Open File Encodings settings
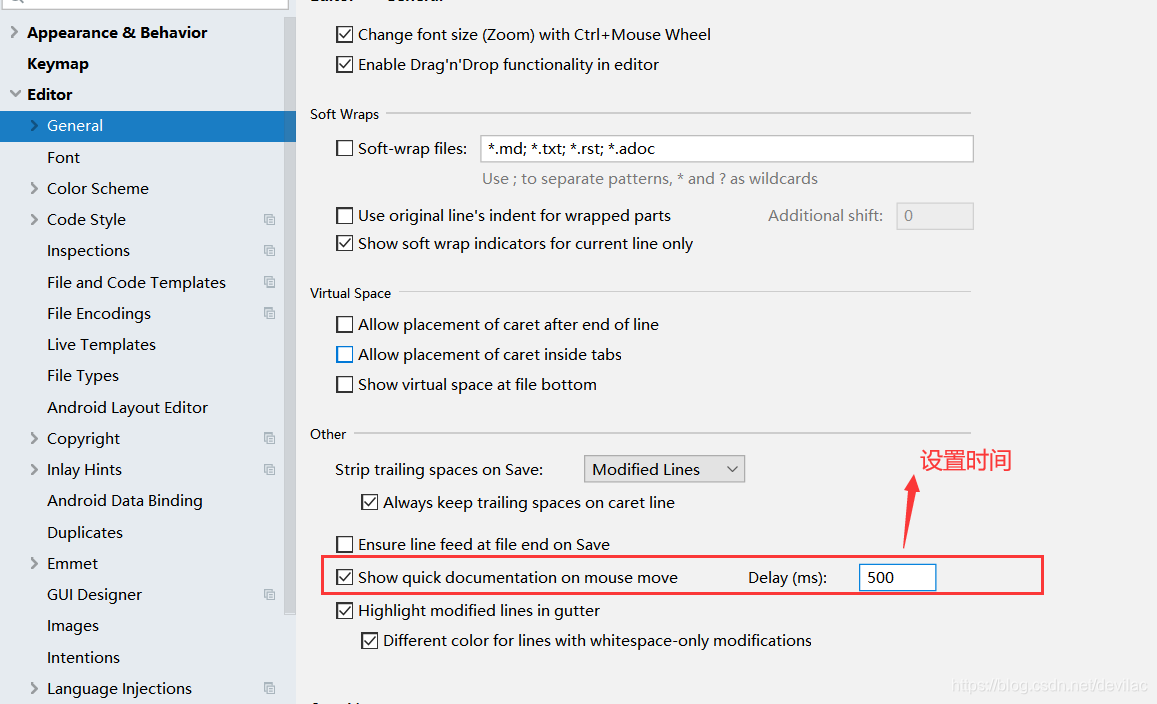 click(99, 314)
